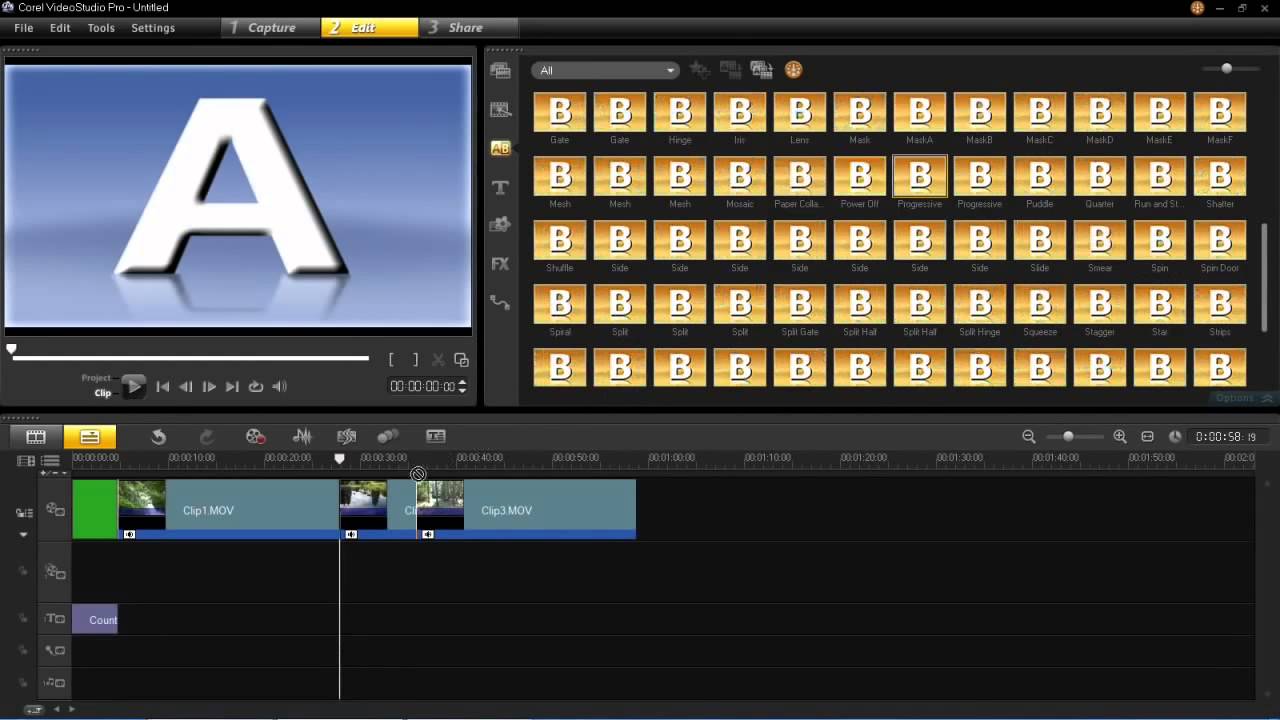Click the Split Clip scissors icon
1280x720 pixels.
click(438, 360)
